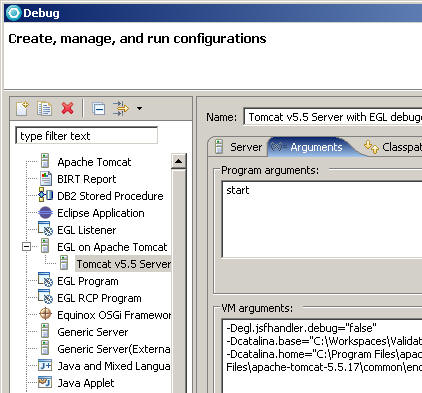Switch to the Server tab

(239, 147)
